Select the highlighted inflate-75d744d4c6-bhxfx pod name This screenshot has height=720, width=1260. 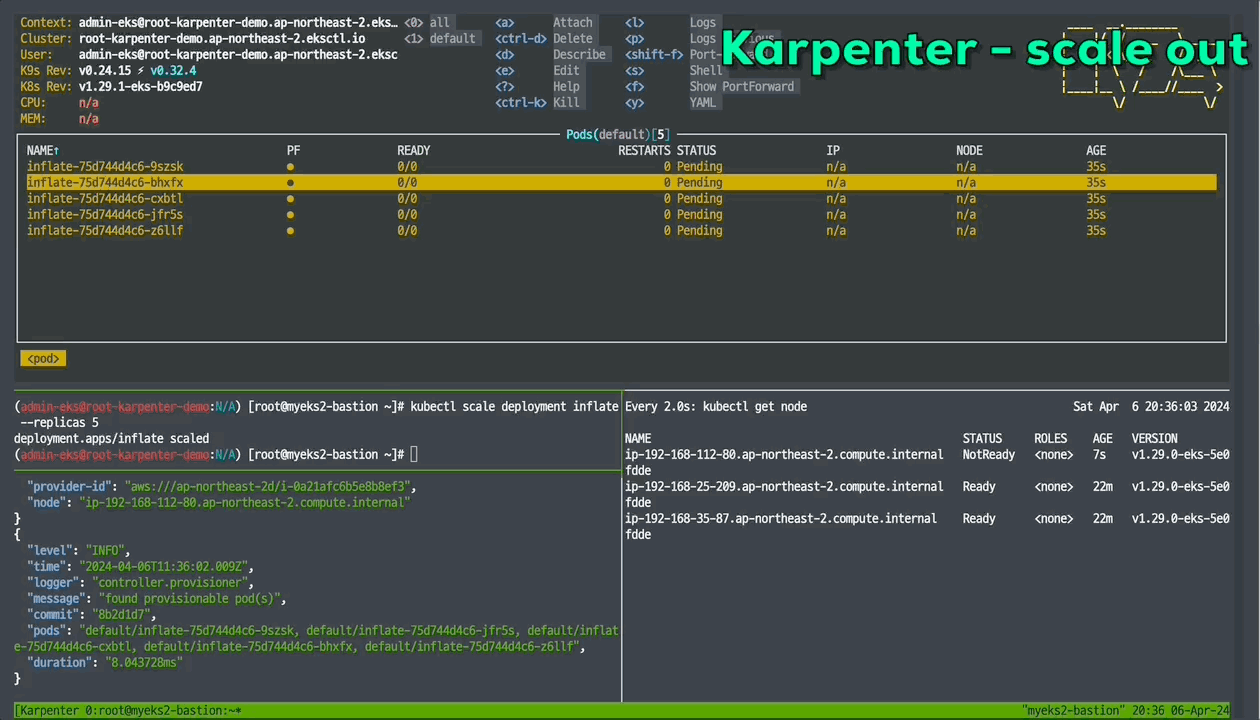tap(105, 182)
